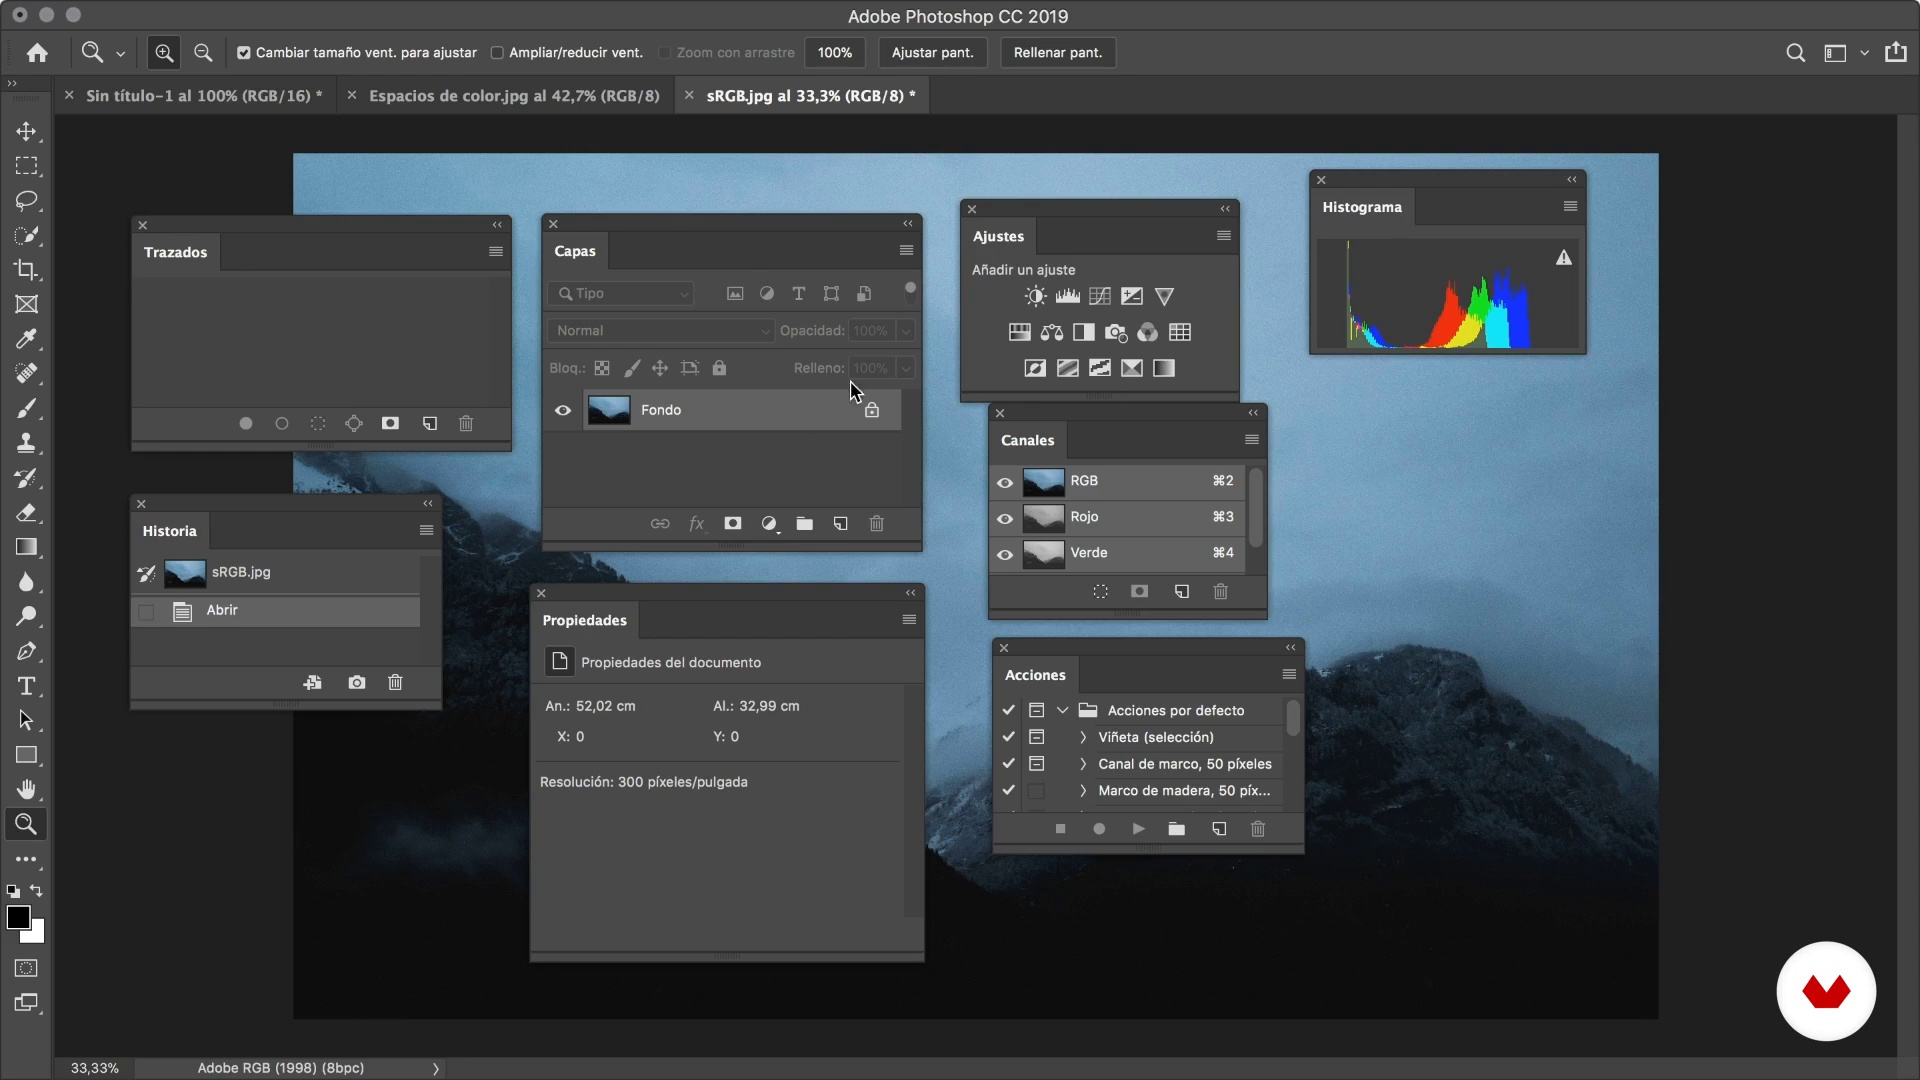Toggle visibility of Rojo channel
Viewport: 1920px width, 1080px height.
1005,517
